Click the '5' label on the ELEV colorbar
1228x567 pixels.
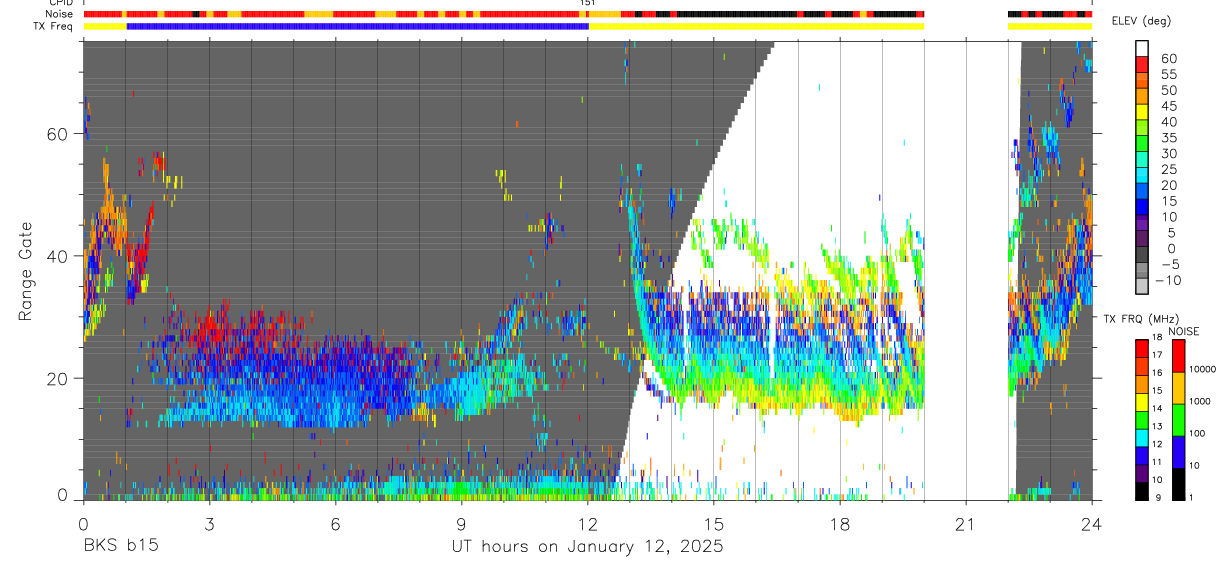(x=1172, y=232)
